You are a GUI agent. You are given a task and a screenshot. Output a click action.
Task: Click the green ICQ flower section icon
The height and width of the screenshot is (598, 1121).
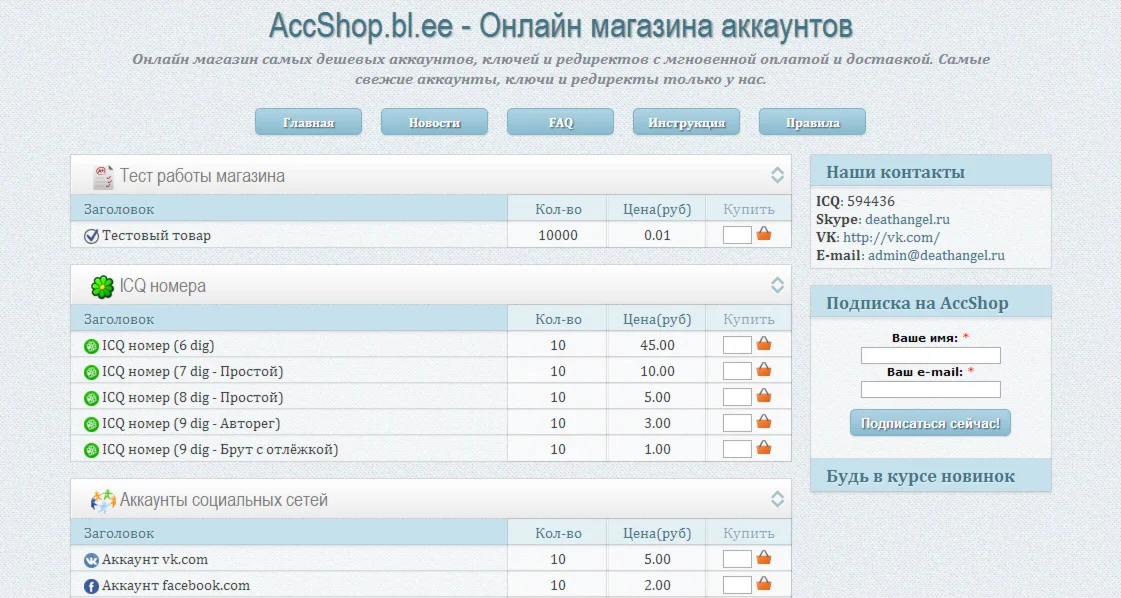click(102, 286)
